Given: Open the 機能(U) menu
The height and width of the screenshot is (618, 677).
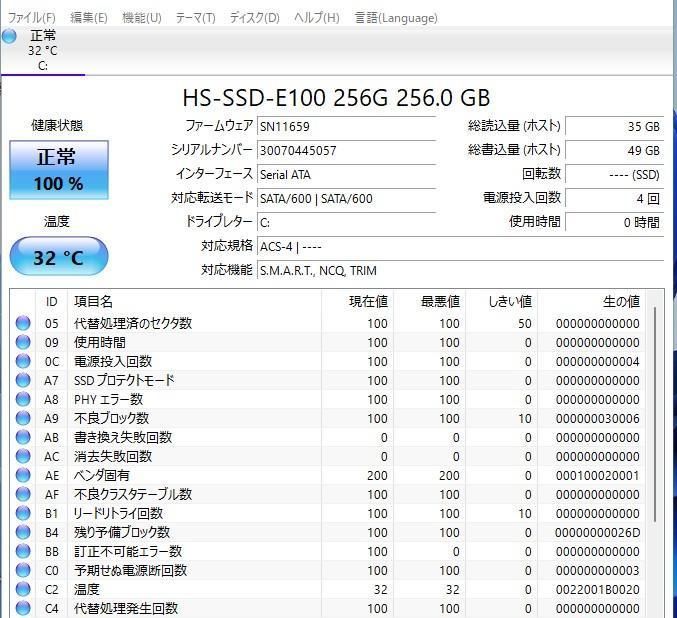Looking at the screenshot, I should pos(142,18).
